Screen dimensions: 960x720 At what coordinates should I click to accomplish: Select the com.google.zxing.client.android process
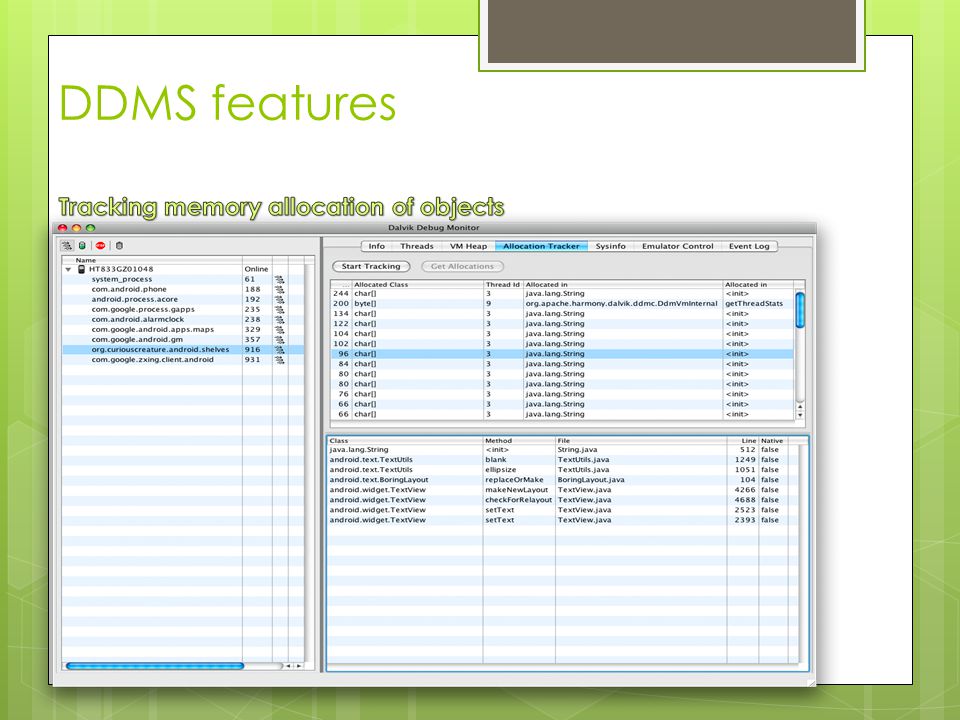183,360
